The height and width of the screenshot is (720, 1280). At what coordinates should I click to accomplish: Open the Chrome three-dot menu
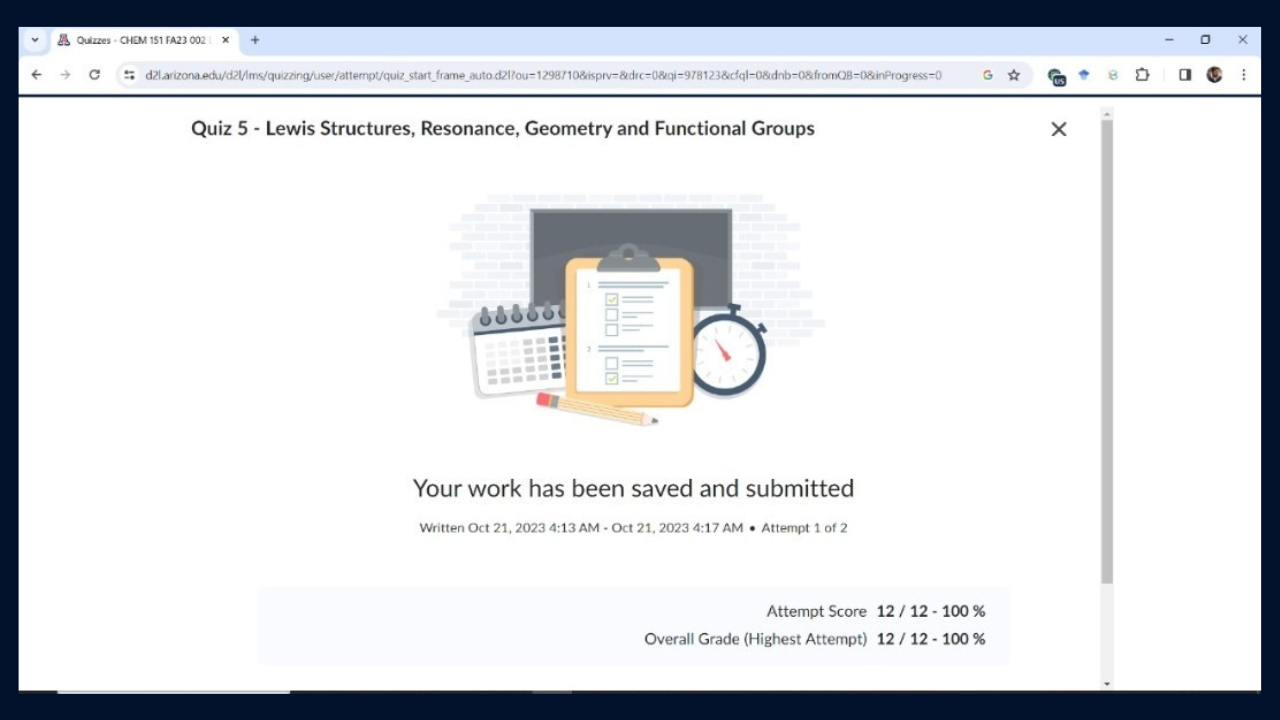tap(1243, 75)
